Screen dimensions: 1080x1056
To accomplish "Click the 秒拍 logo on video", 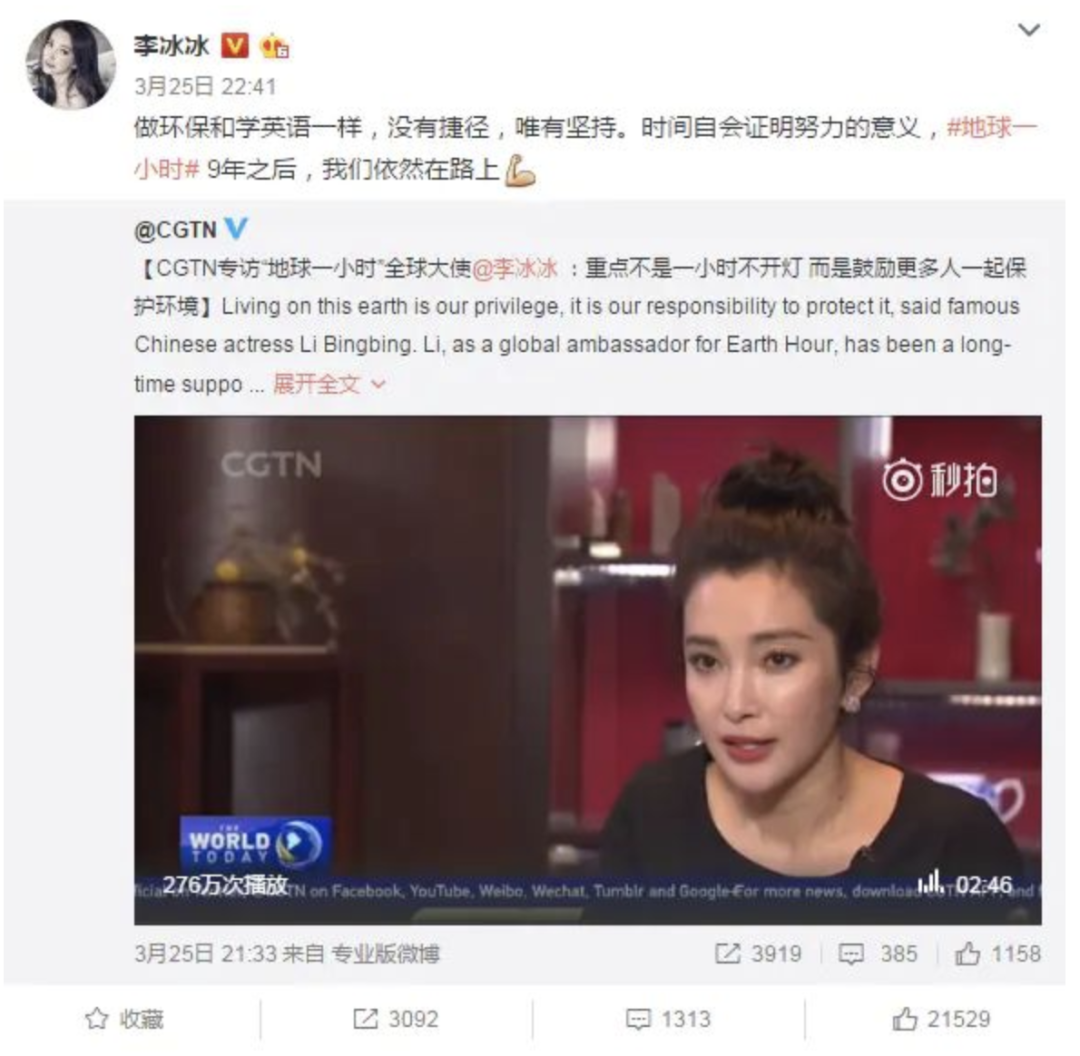I will pyautogui.click(x=939, y=479).
